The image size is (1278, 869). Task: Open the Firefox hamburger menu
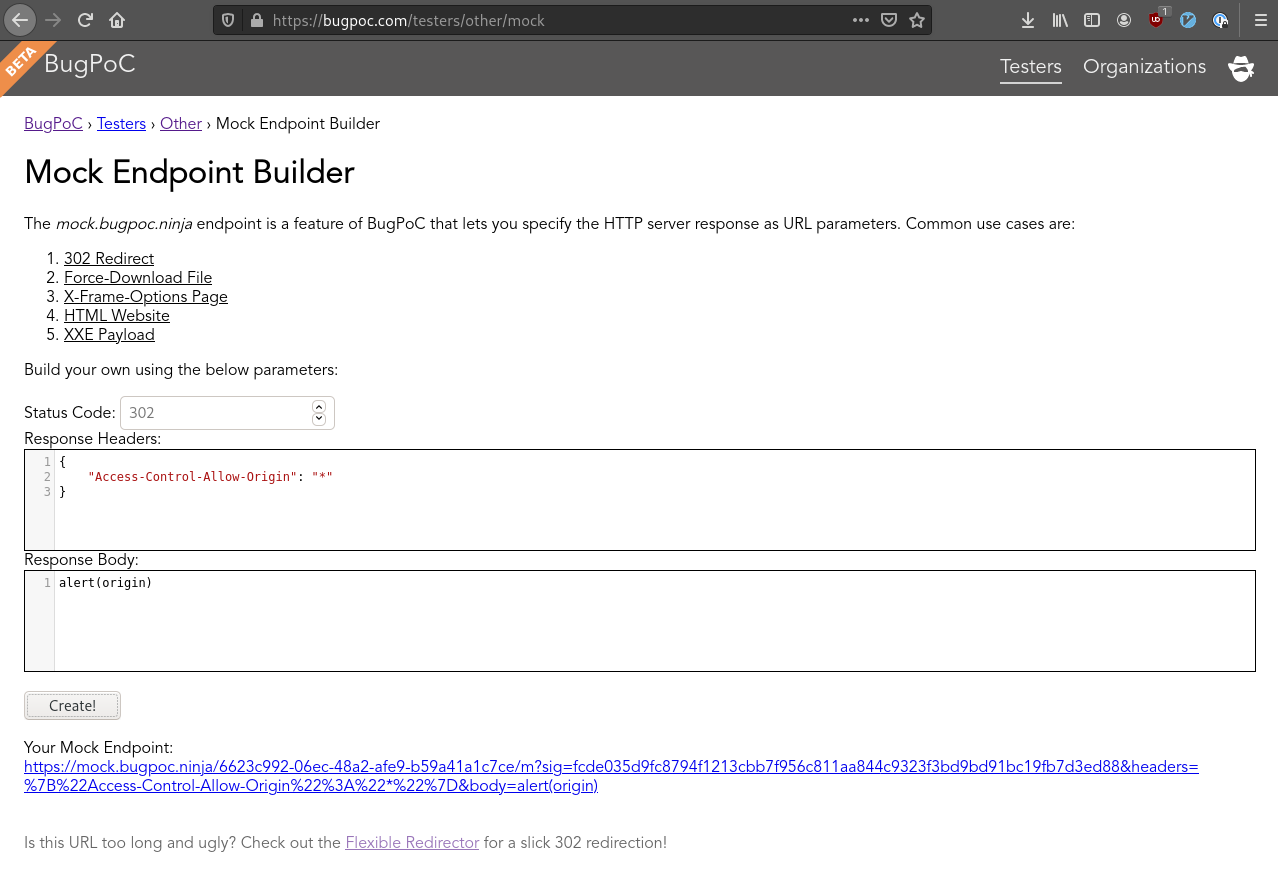(x=1260, y=20)
